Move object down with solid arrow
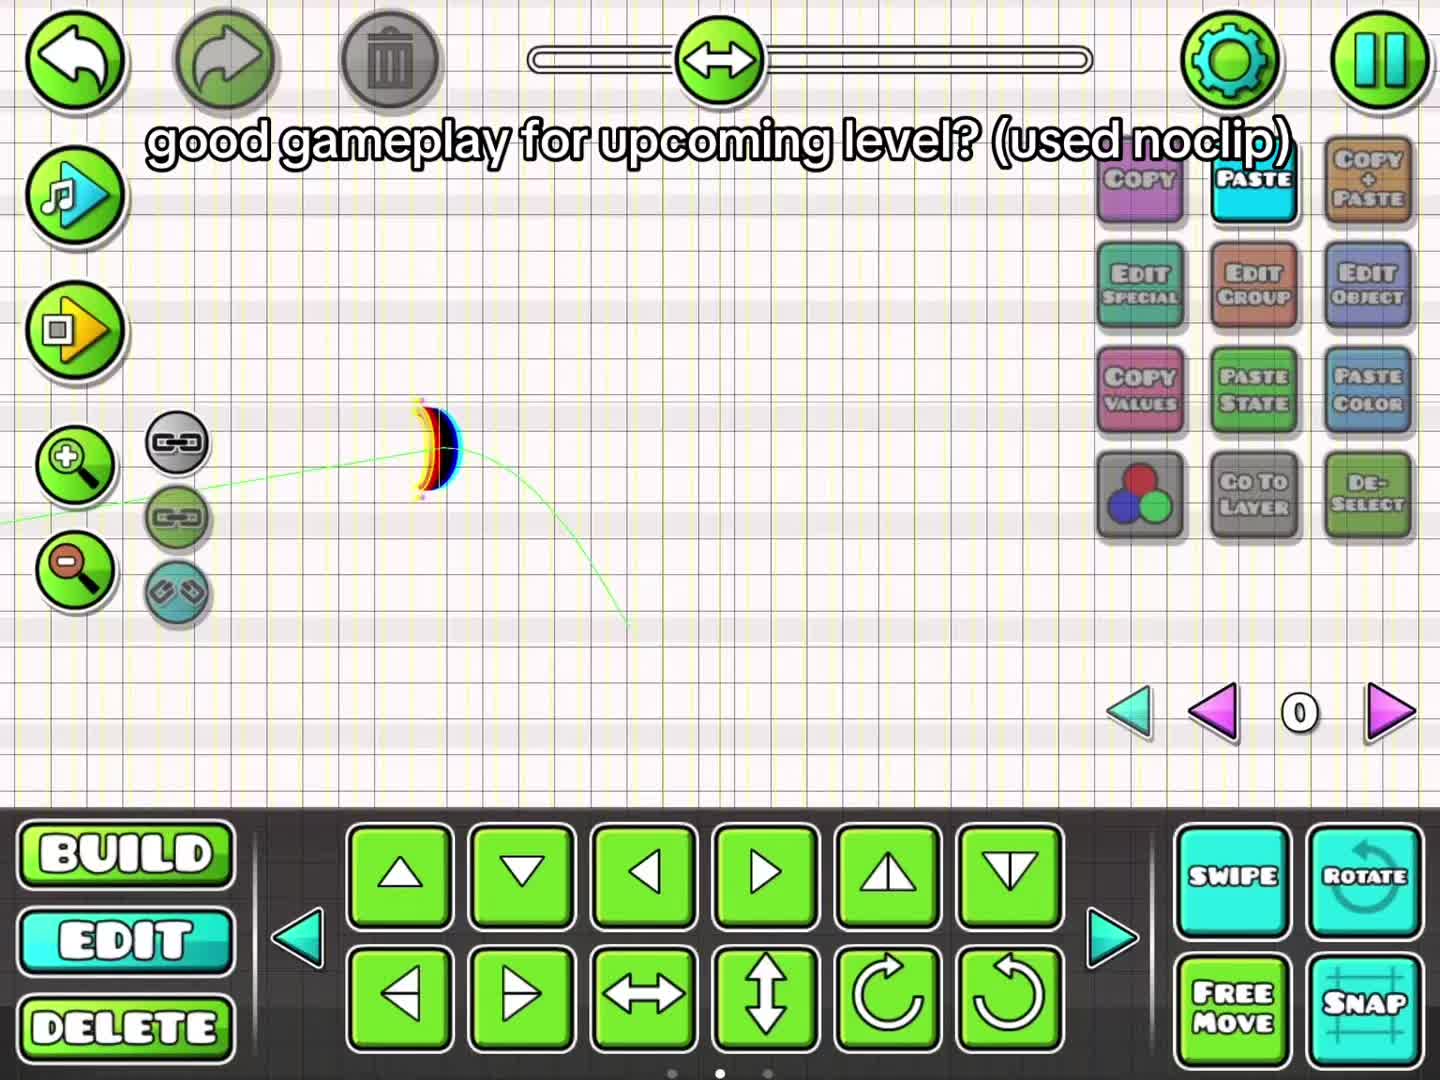Screen dimensions: 1440x1080 click(522, 876)
